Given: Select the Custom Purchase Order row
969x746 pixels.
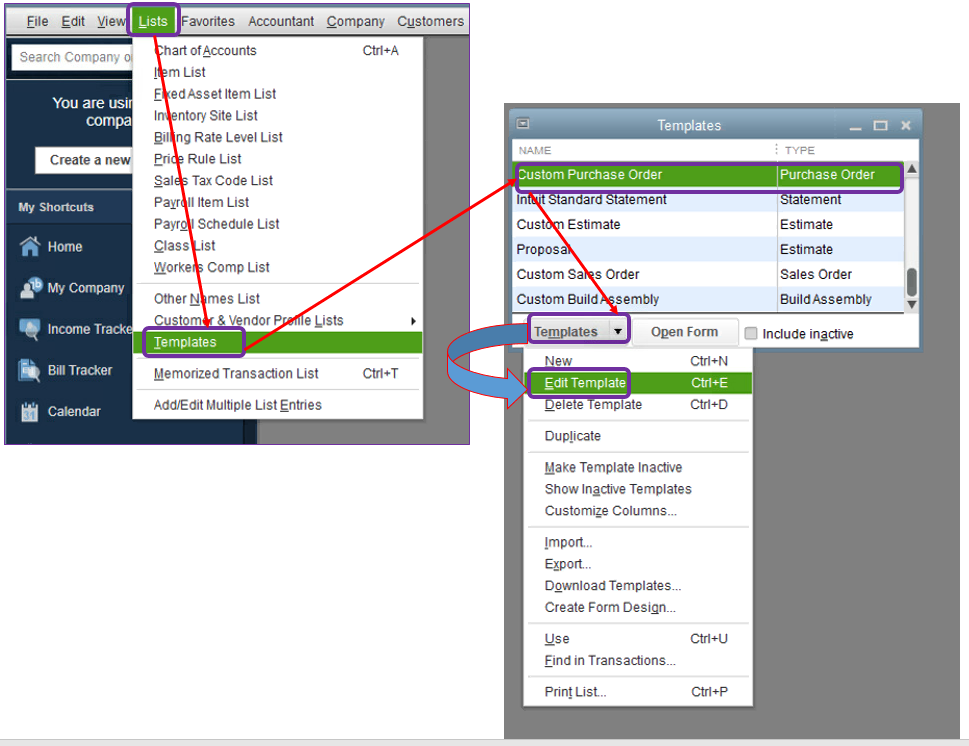Looking at the screenshot, I should 708,175.
